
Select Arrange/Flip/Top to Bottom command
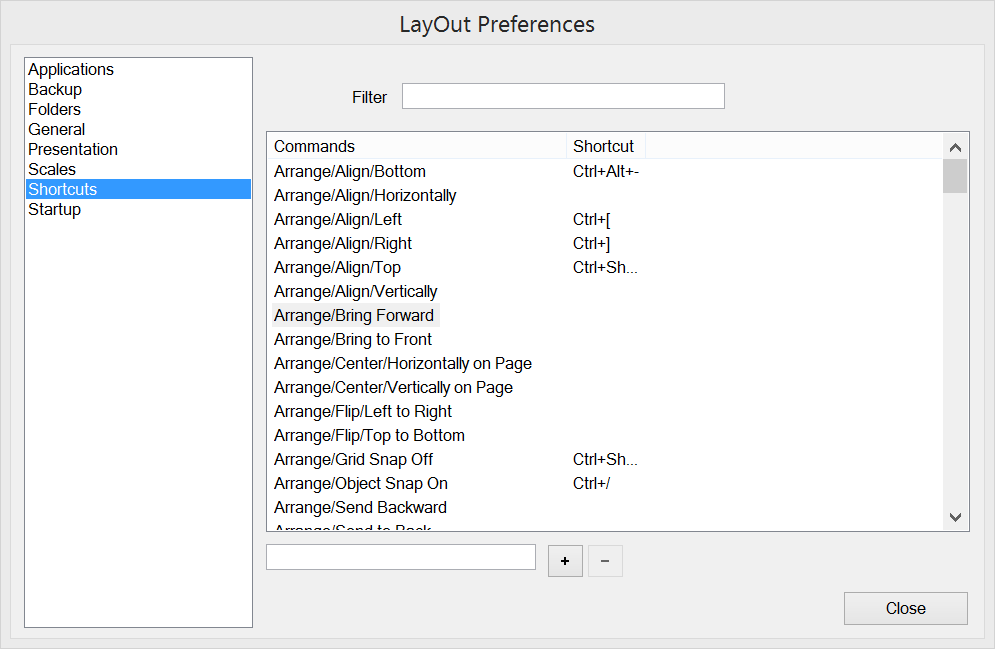[x=369, y=436]
